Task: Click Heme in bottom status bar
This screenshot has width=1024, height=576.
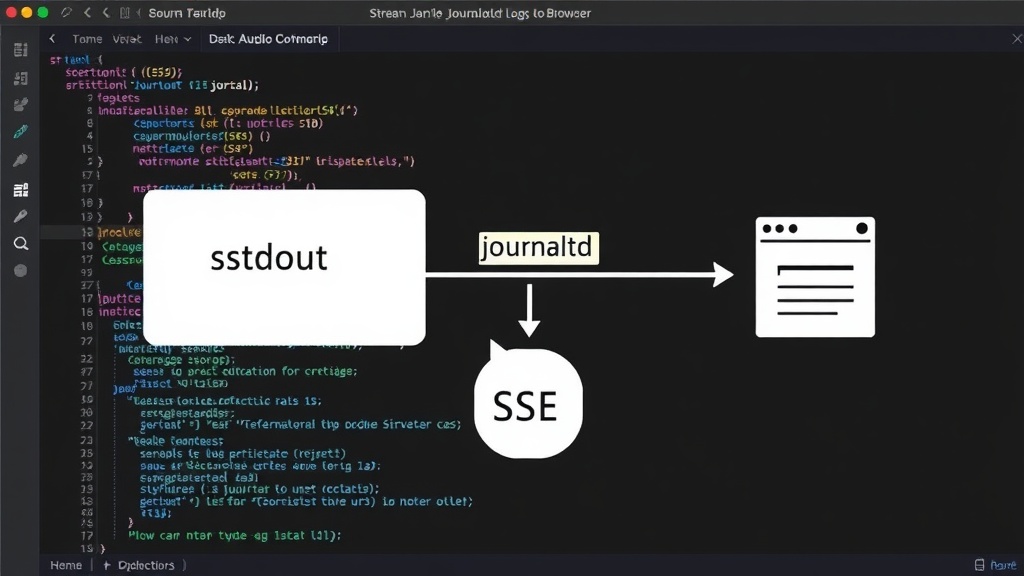Action: tap(66, 565)
